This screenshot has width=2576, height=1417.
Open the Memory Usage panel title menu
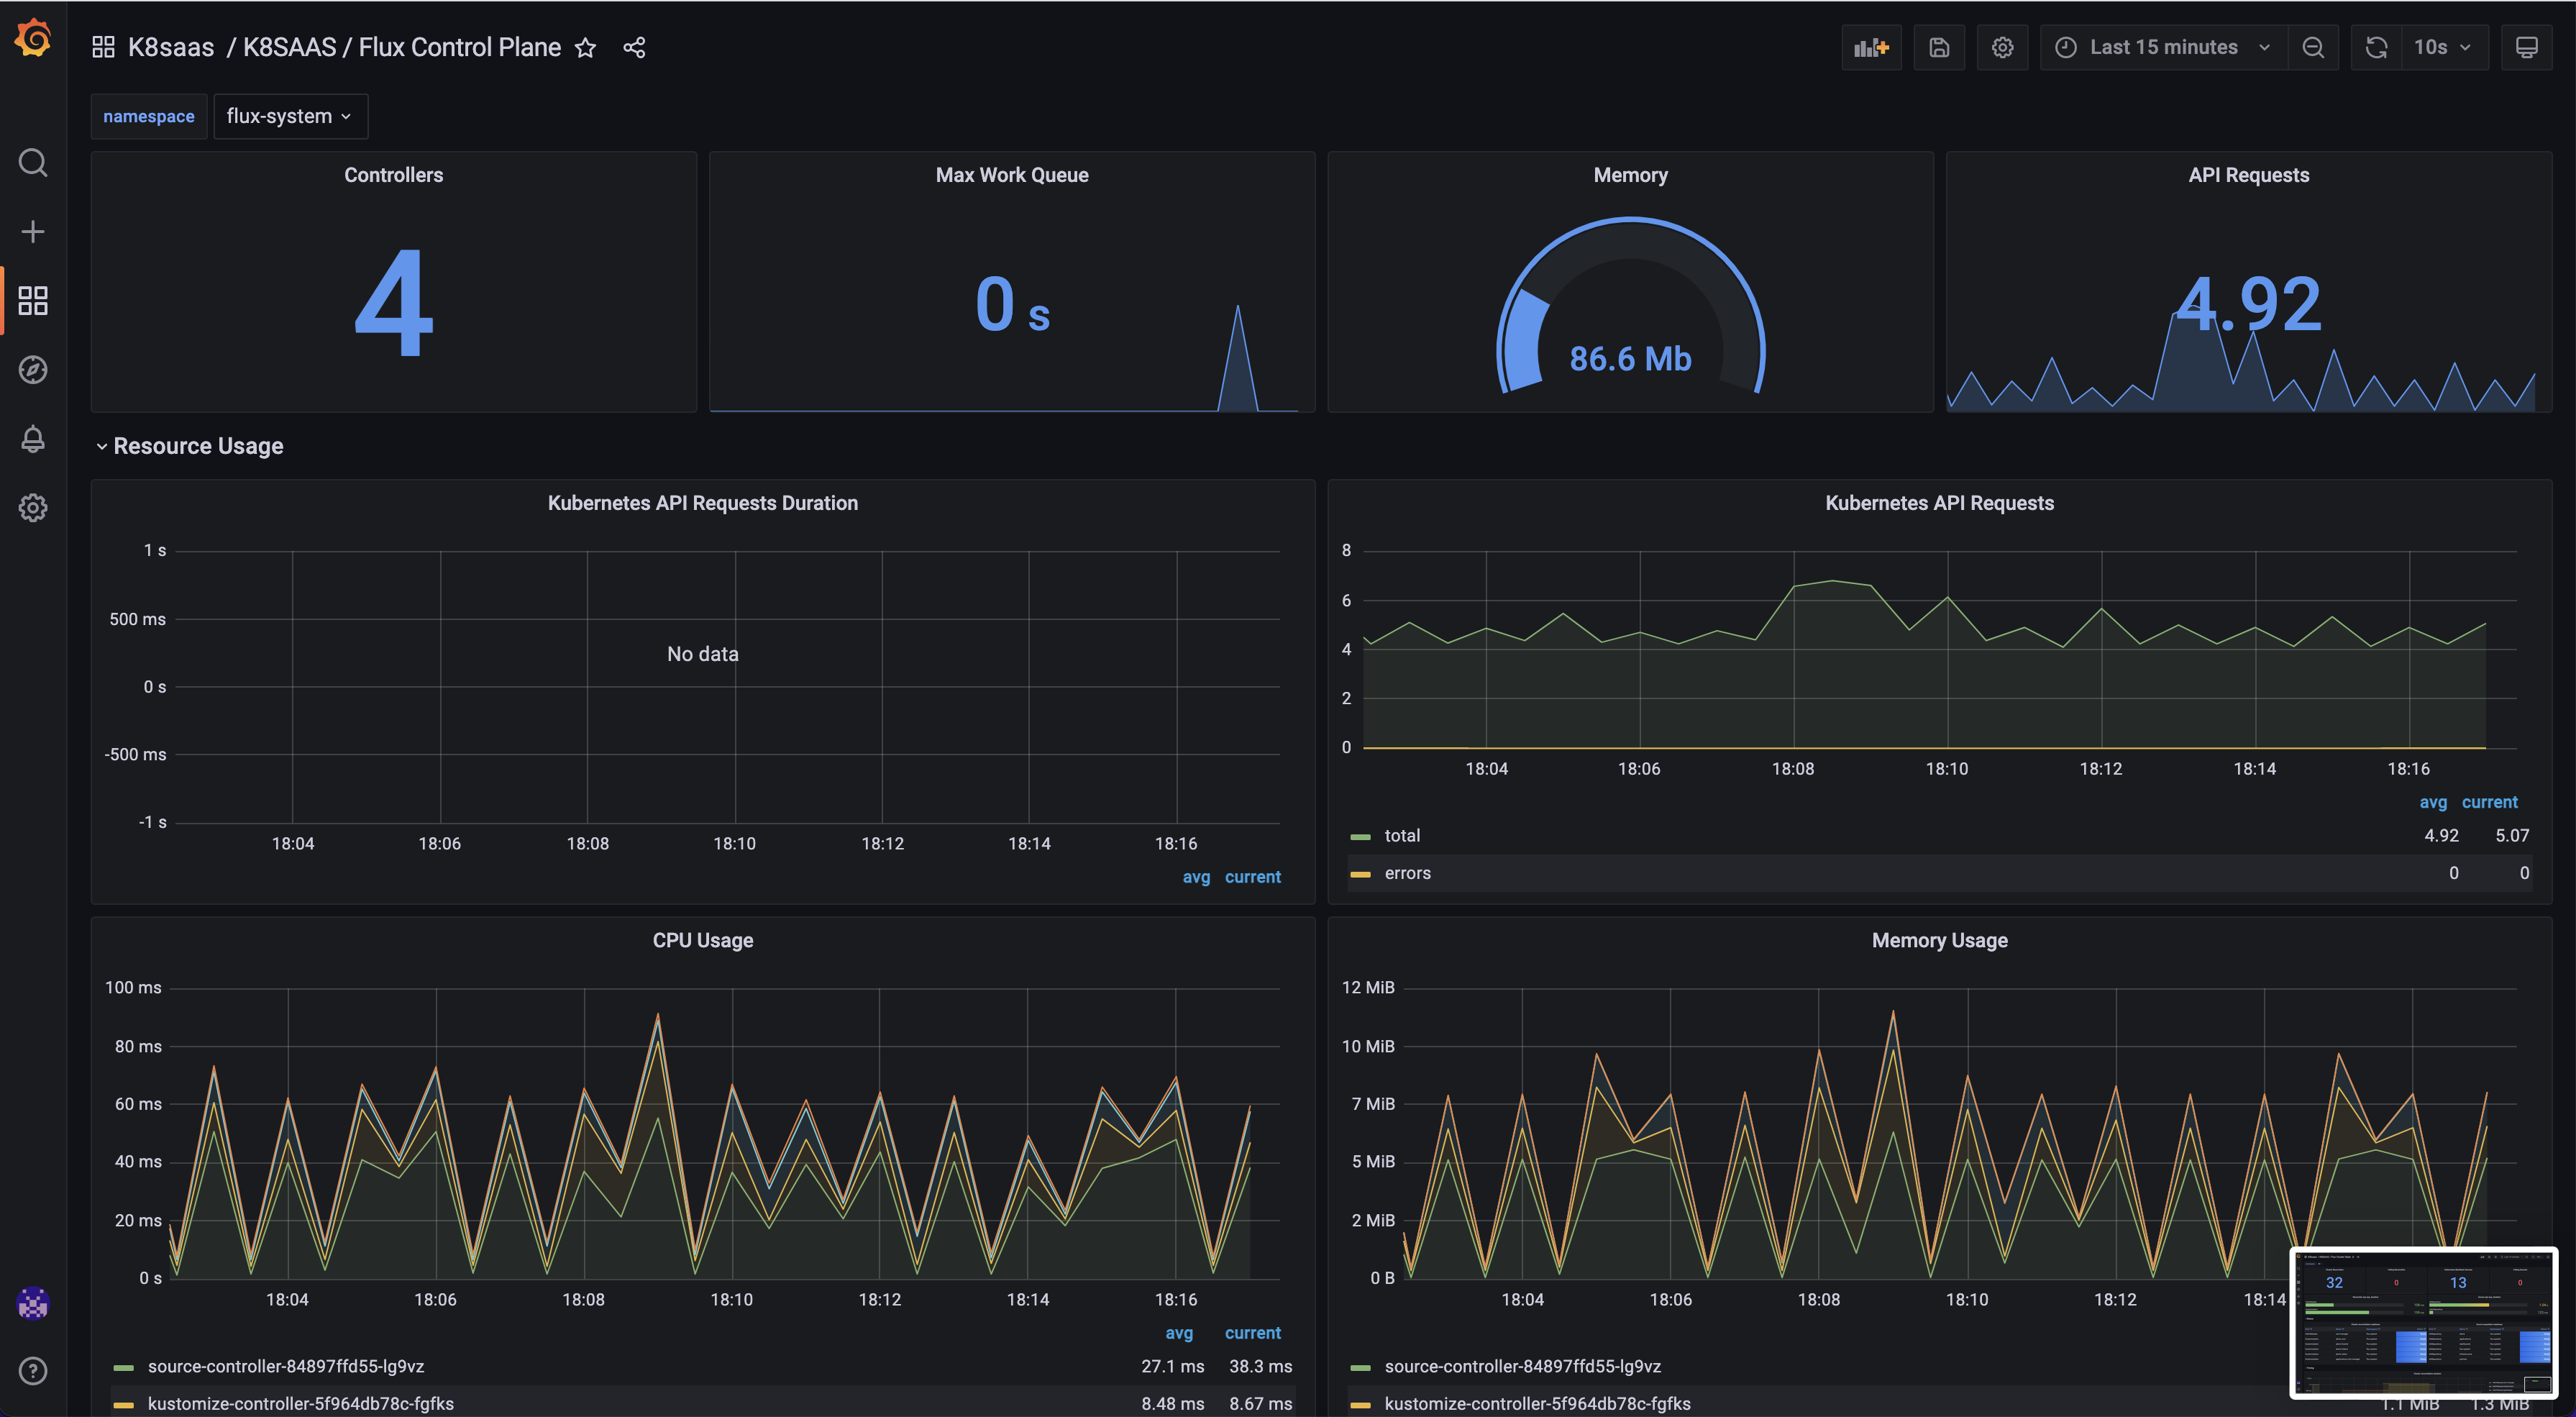click(x=1940, y=940)
